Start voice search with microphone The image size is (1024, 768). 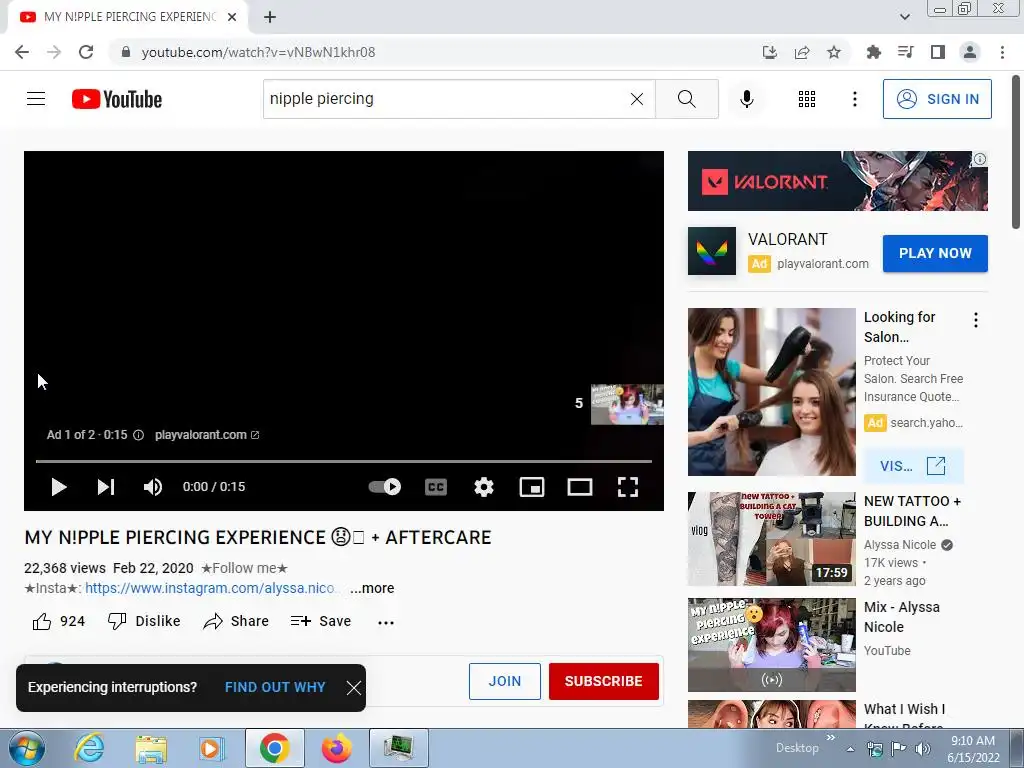(x=746, y=99)
